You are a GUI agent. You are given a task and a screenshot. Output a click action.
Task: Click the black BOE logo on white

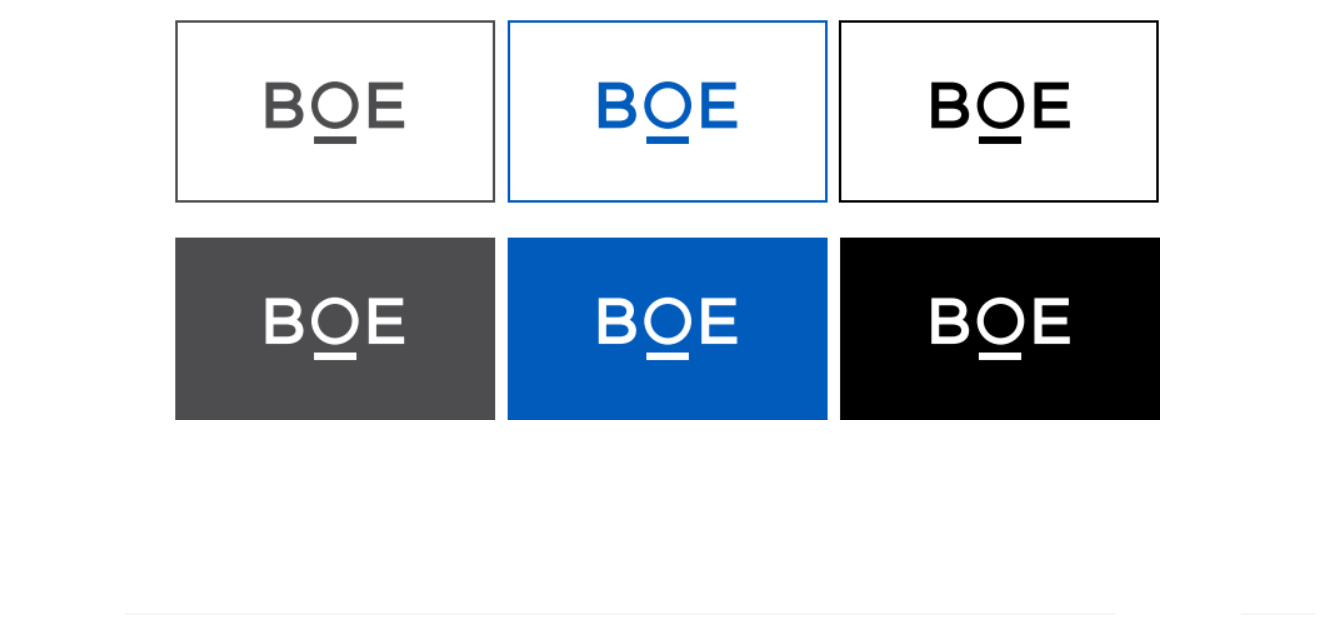pos(999,108)
